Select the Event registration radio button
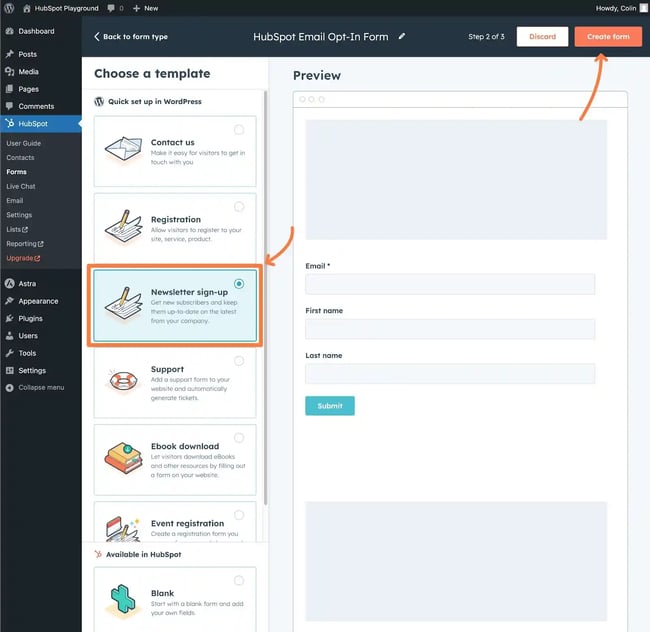This screenshot has height=632, width=650. [x=239, y=515]
